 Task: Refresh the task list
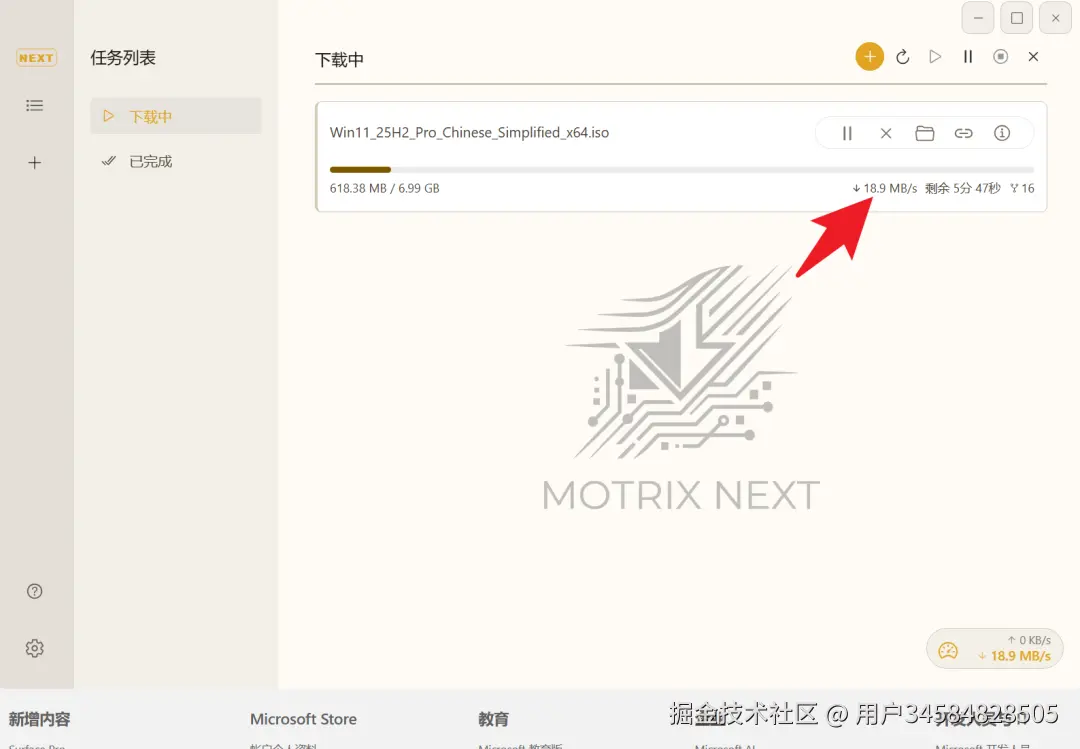[x=903, y=57]
